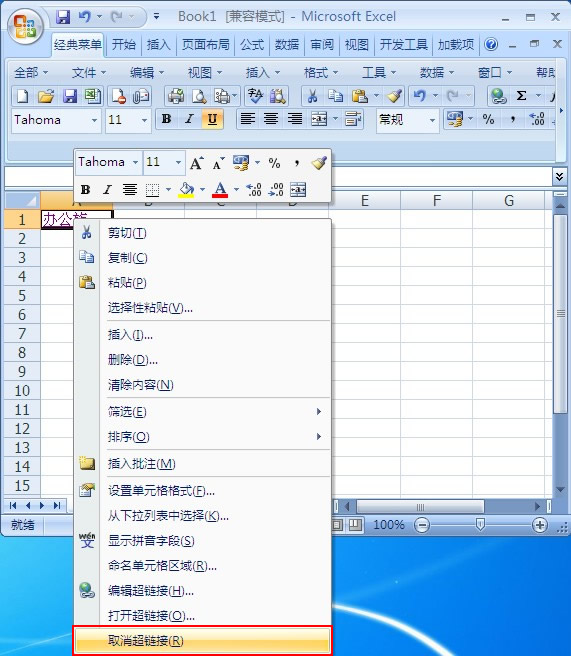Click Save icon in Quick Access Toolbar

pyautogui.click(x=63, y=17)
